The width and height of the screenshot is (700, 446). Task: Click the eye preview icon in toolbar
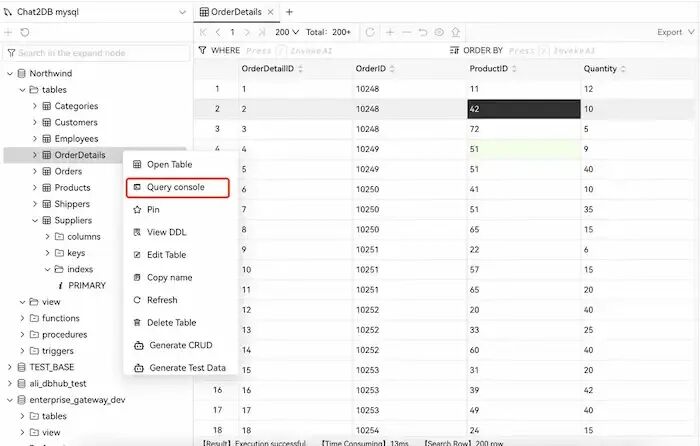point(439,32)
